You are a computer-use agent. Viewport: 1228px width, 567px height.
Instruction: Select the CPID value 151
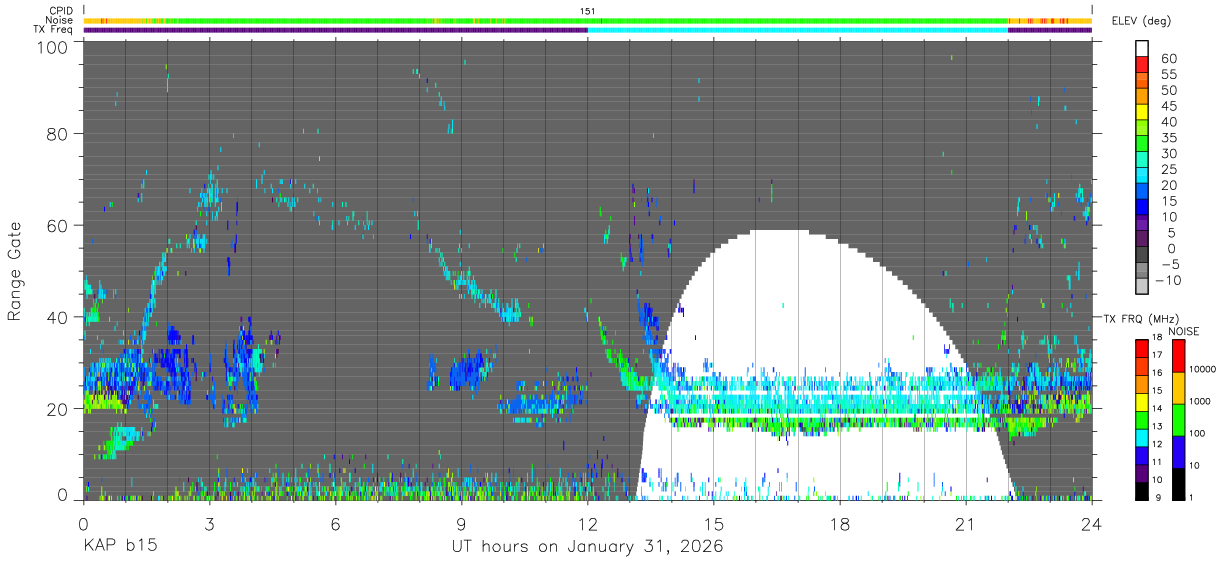(x=587, y=11)
